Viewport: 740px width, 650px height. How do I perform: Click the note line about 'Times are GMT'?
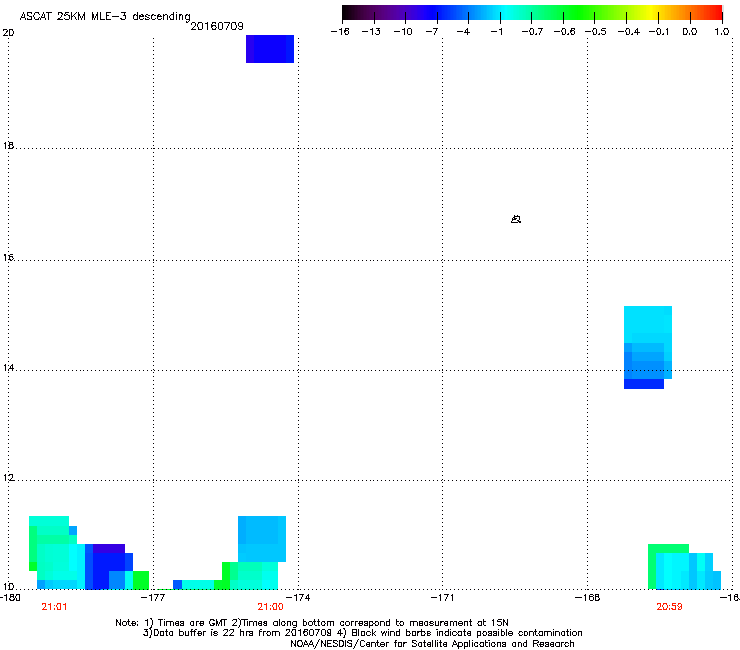click(x=312, y=623)
